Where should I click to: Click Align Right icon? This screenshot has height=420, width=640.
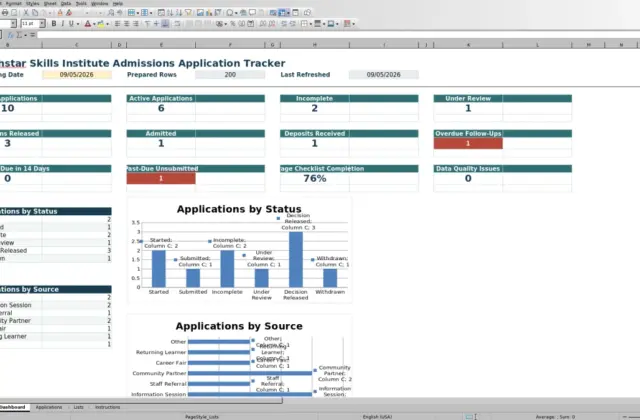click(x=136, y=24)
